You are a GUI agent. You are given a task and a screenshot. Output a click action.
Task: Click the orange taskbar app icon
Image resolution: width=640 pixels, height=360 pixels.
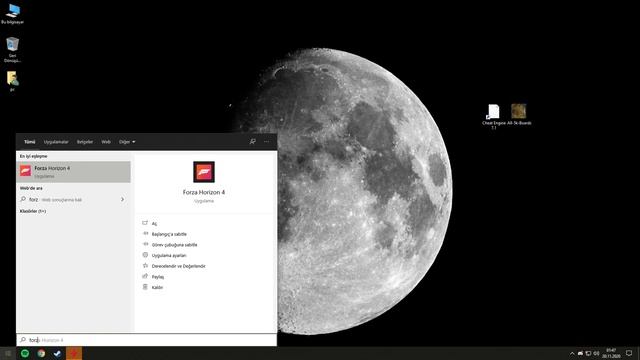click(74, 353)
